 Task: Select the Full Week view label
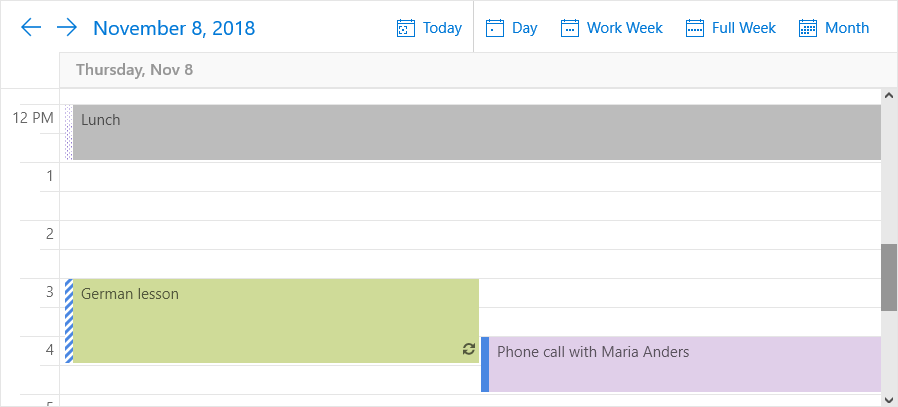click(744, 28)
